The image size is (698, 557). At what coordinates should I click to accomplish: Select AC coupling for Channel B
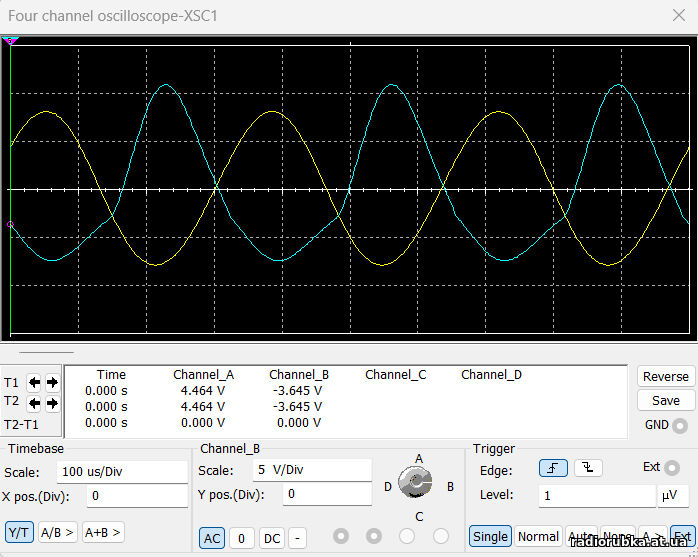[212, 538]
